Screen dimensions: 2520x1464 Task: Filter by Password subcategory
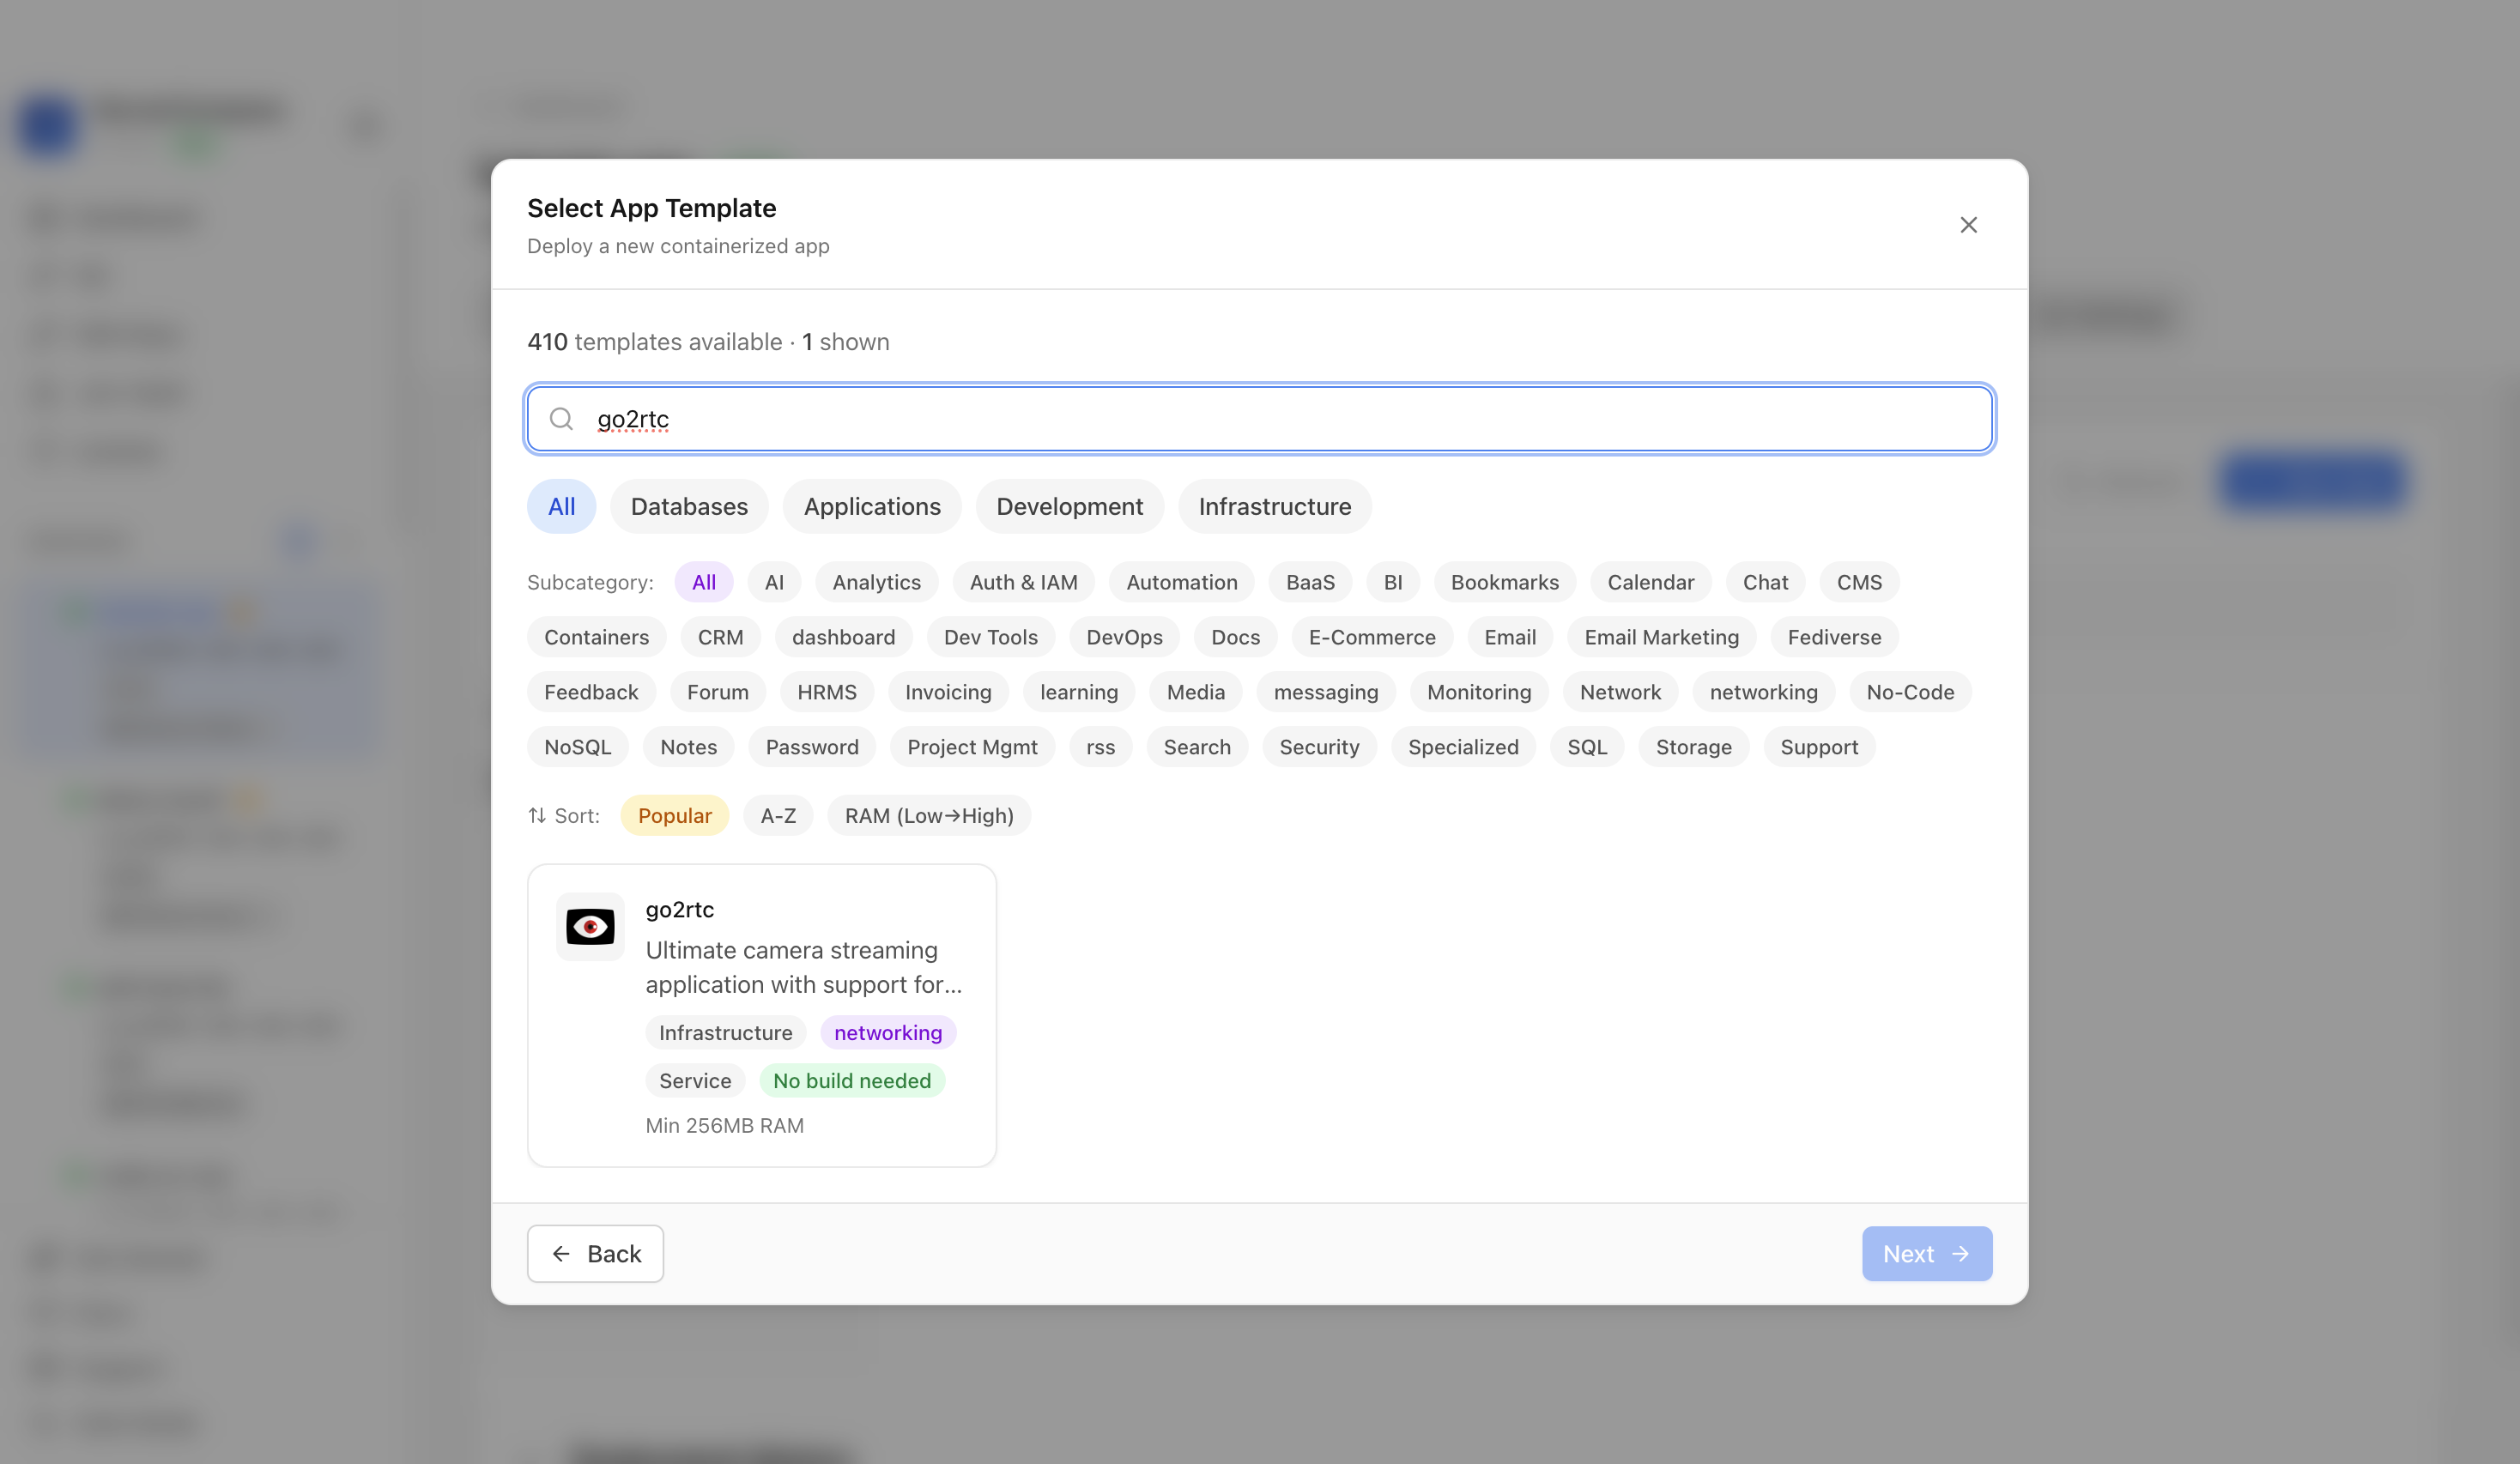[812, 747]
